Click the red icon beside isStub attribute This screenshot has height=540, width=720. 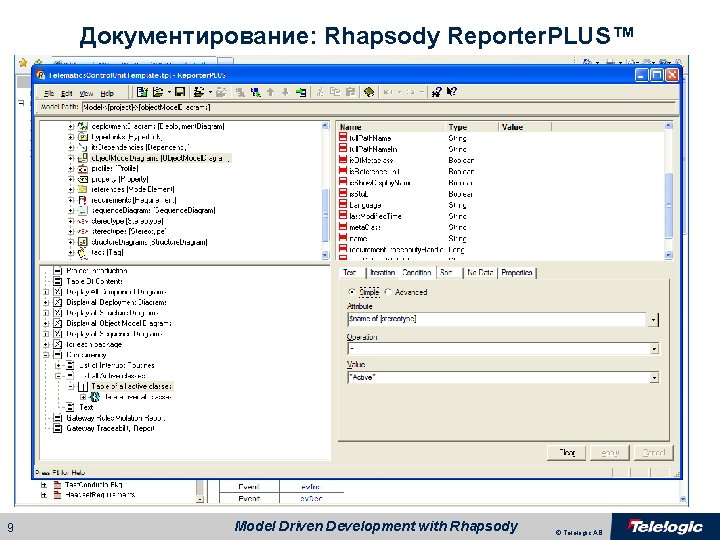click(x=343, y=193)
